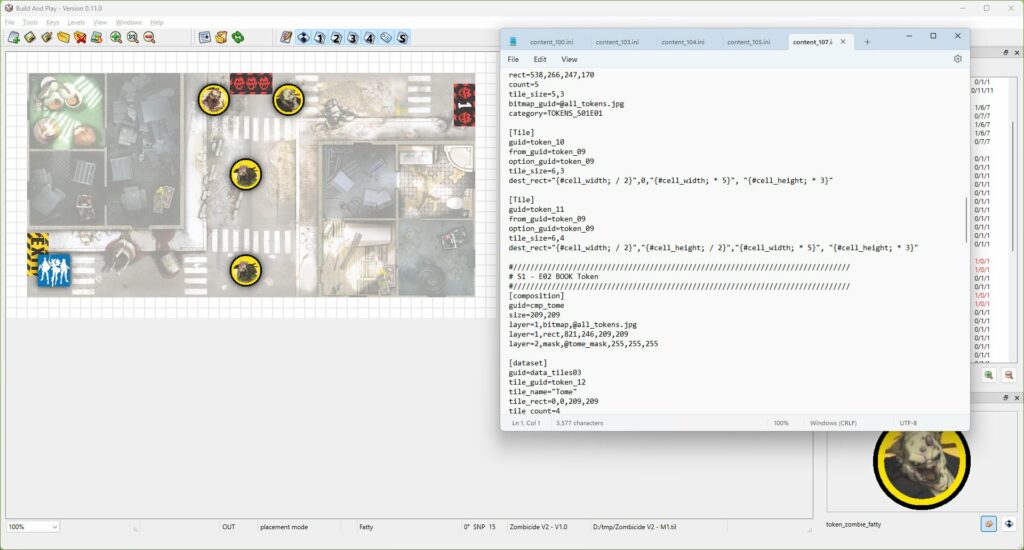This screenshot has height=550, width=1024.
Task: Switch to content_100.ini tab in Notepad
Action: [x=552, y=42]
